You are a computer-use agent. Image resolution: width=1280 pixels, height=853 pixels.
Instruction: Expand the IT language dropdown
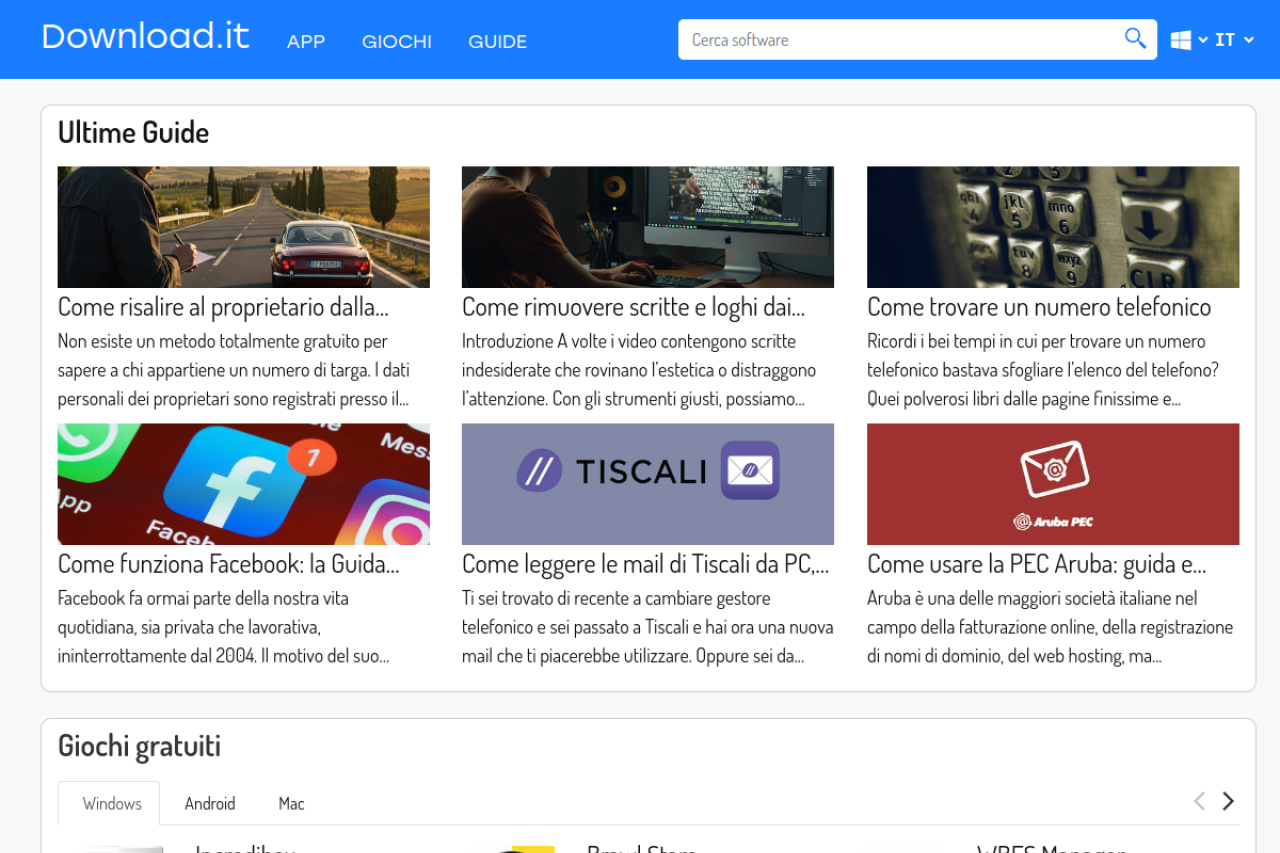(x=1234, y=40)
